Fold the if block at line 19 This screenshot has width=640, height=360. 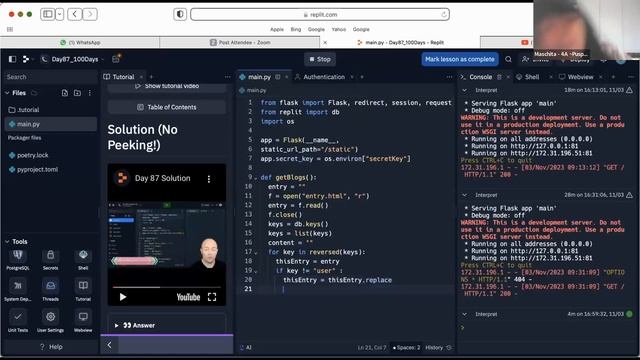click(256, 271)
